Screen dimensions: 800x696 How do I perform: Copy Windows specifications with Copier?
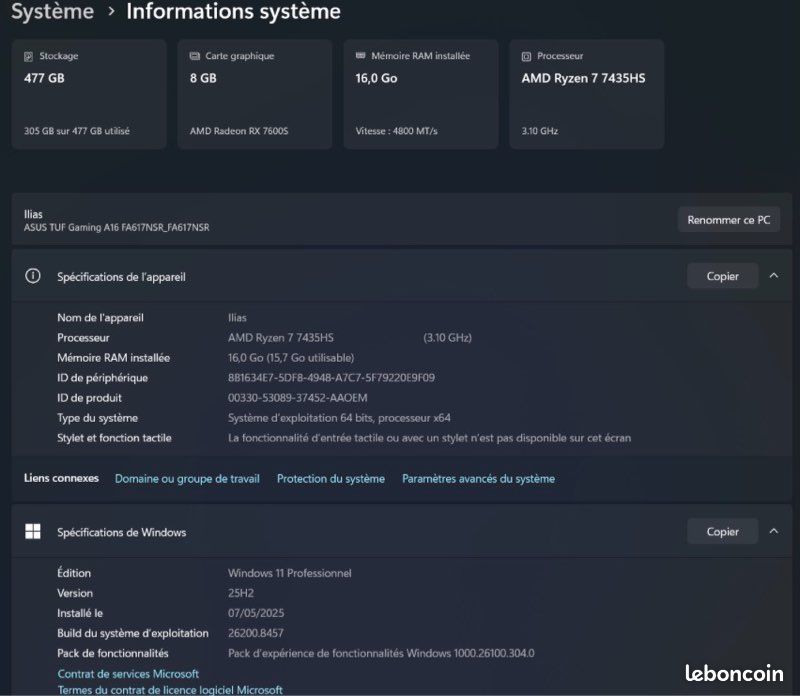(722, 532)
